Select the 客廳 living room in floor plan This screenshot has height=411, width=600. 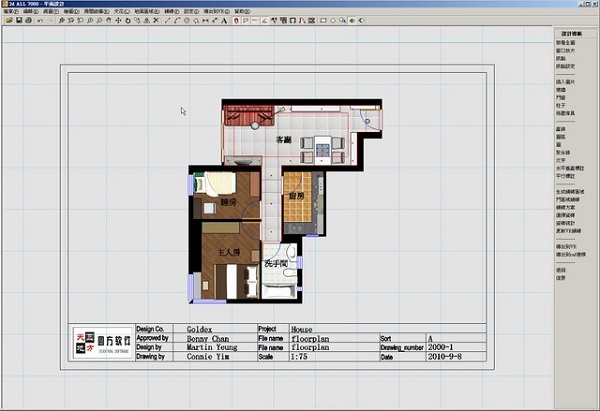click(x=285, y=139)
